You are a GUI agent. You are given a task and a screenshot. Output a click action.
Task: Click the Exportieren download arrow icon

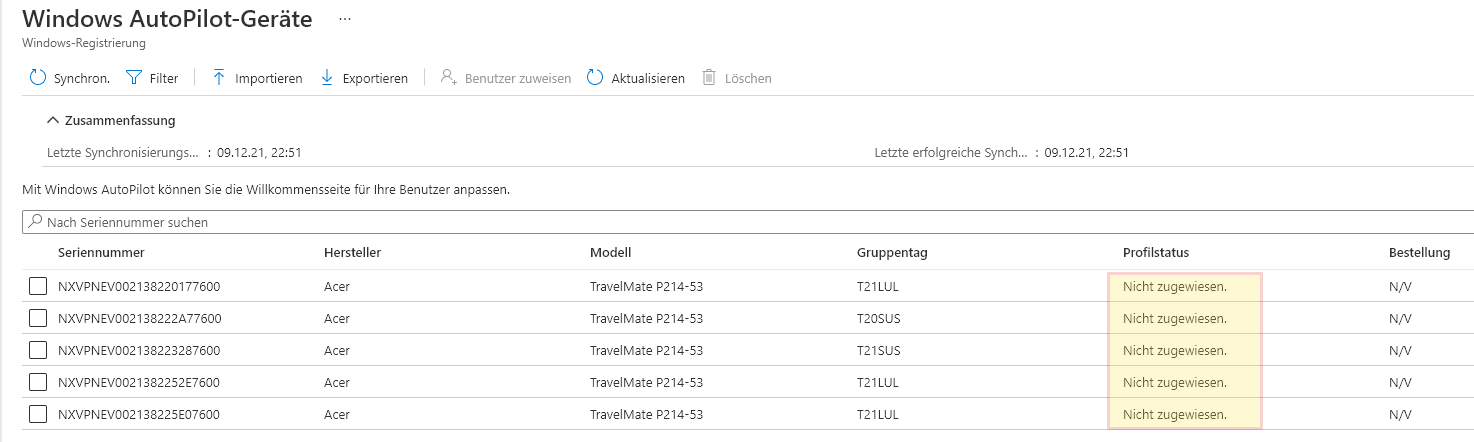(x=327, y=78)
